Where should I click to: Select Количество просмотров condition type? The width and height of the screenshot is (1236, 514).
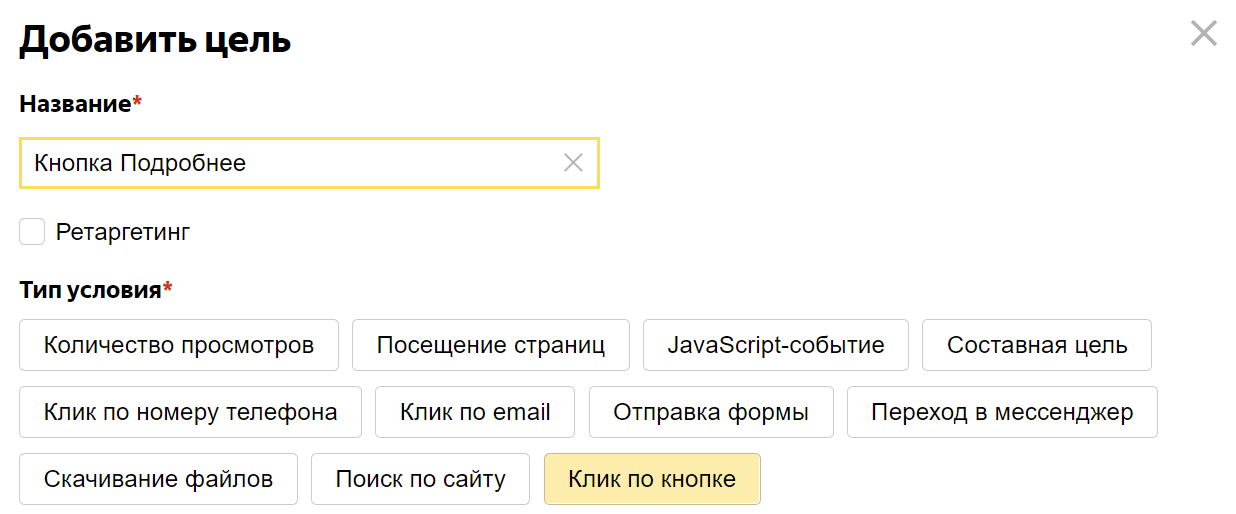coord(179,345)
